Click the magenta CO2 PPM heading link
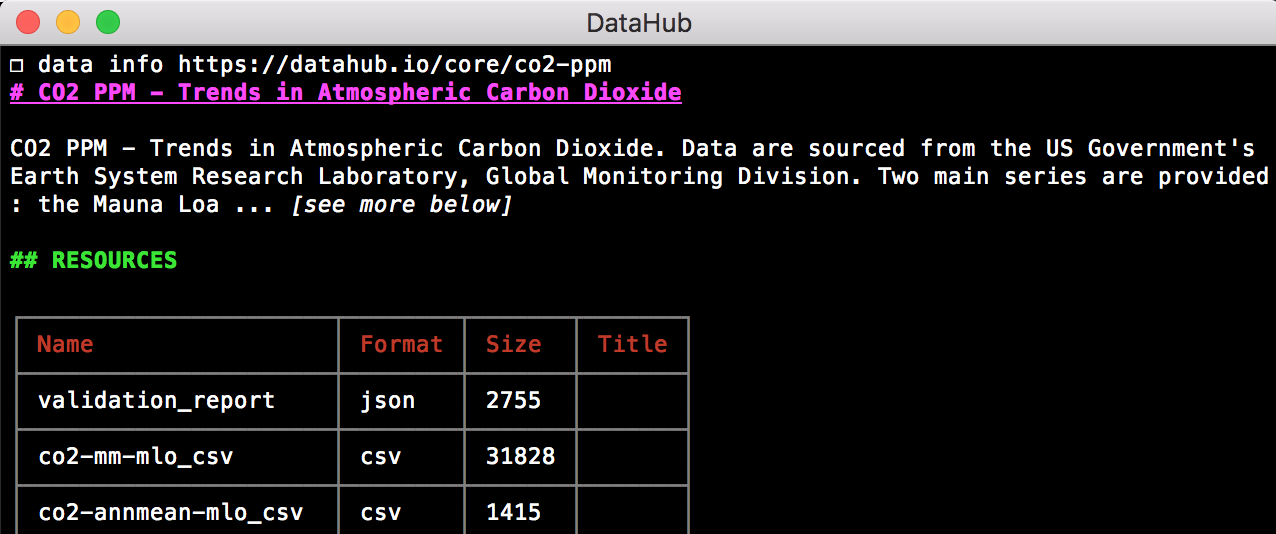This screenshot has height=534, width=1276. point(346,93)
